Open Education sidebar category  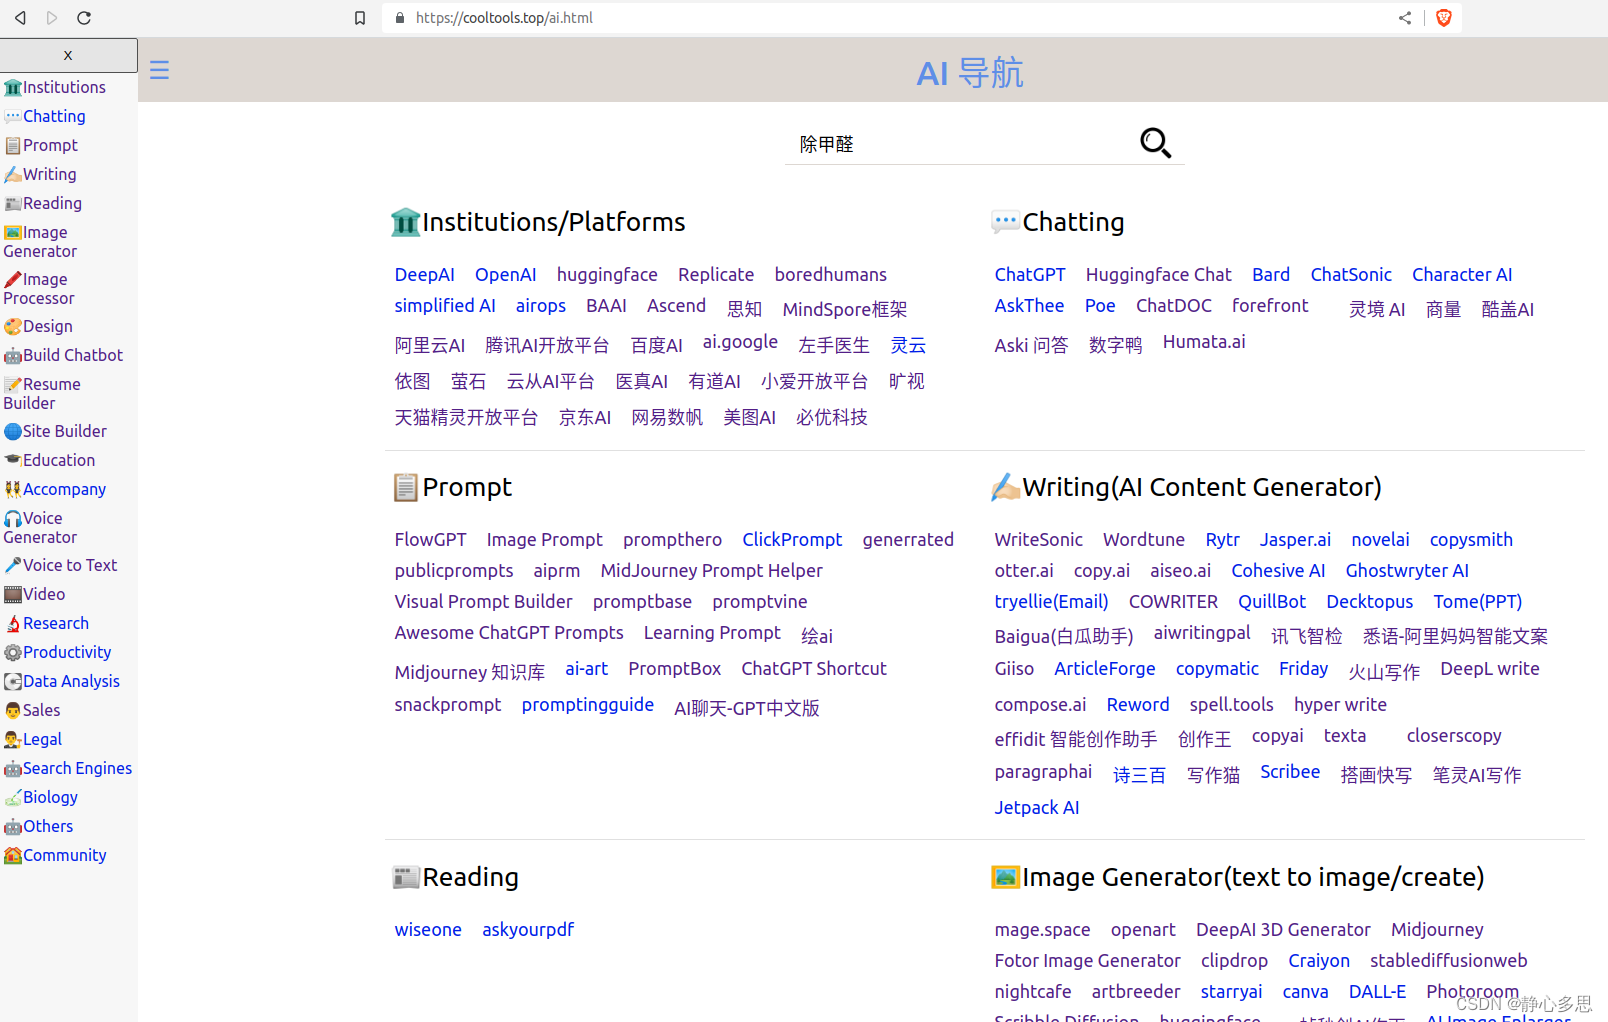click(x=50, y=460)
